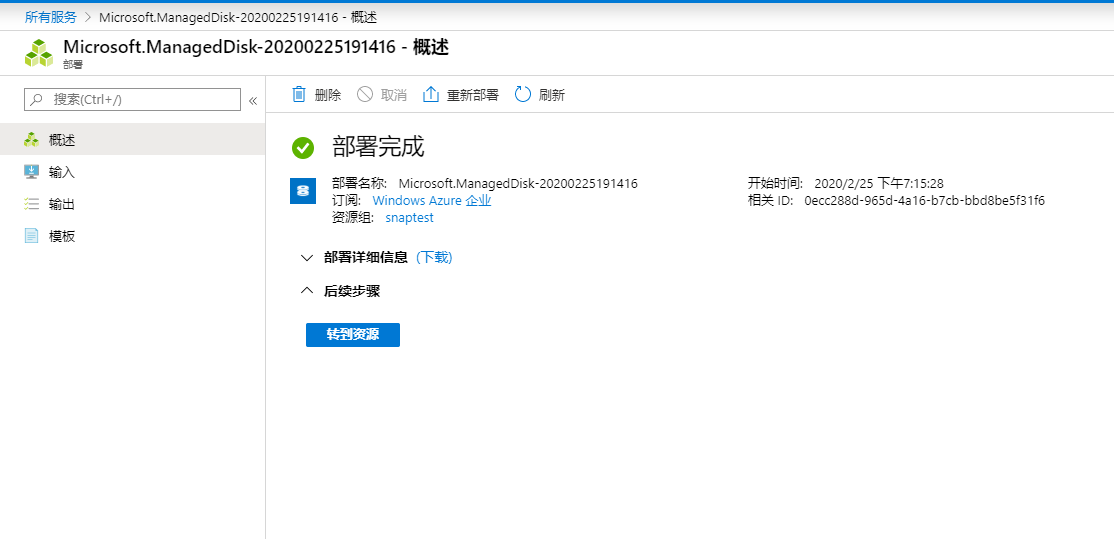Click the 转到资源 button

[x=353, y=334]
